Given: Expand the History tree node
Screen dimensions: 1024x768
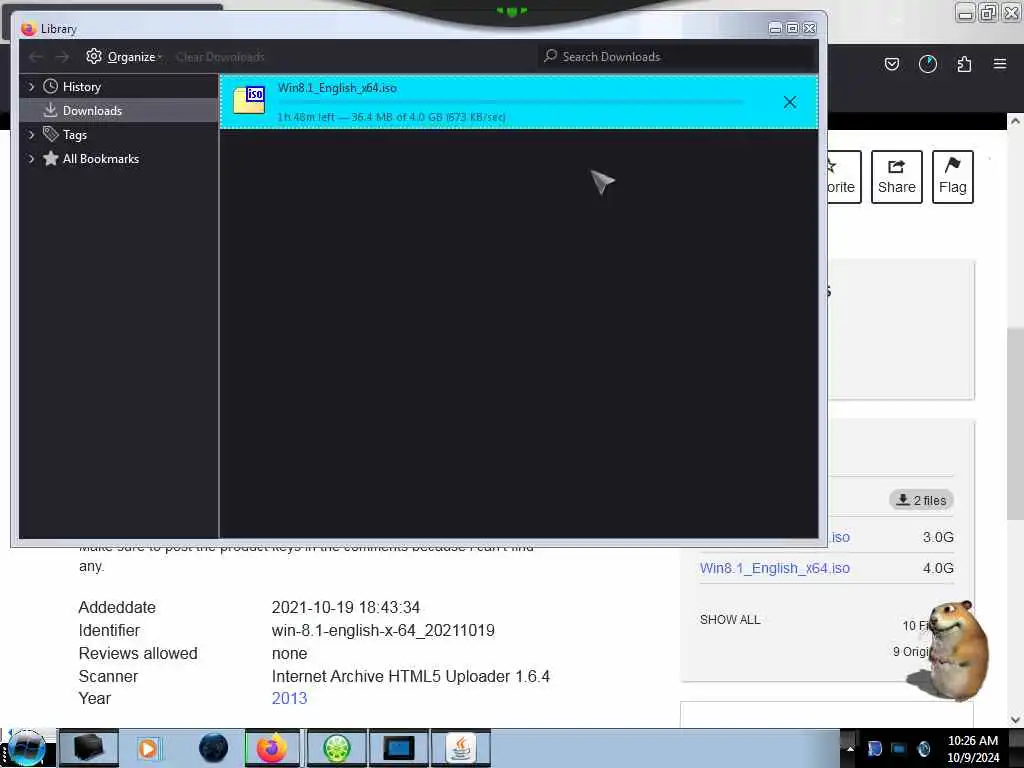Looking at the screenshot, I should [31, 87].
